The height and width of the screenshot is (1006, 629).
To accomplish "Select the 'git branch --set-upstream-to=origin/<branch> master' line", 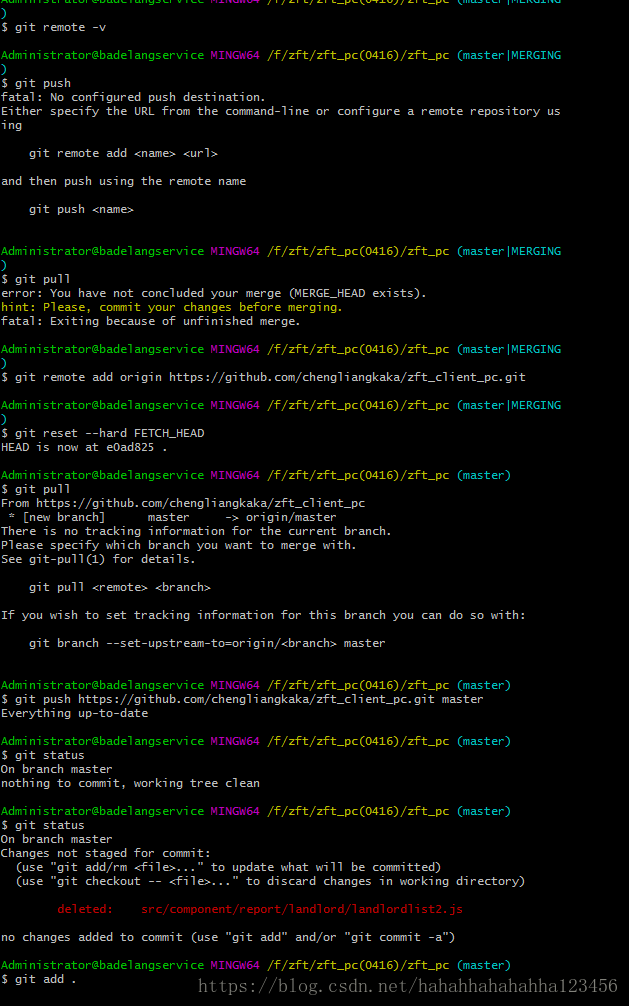I will tap(207, 644).
